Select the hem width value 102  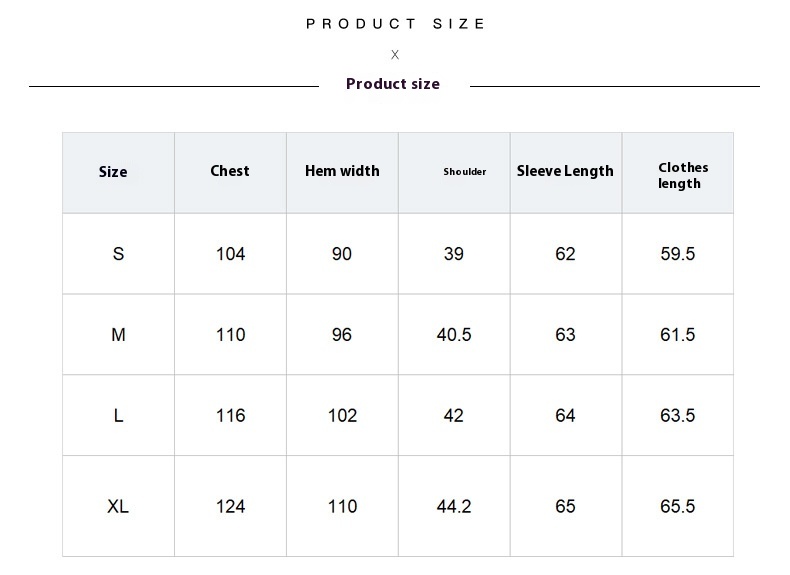pyautogui.click(x=343, y=416)
